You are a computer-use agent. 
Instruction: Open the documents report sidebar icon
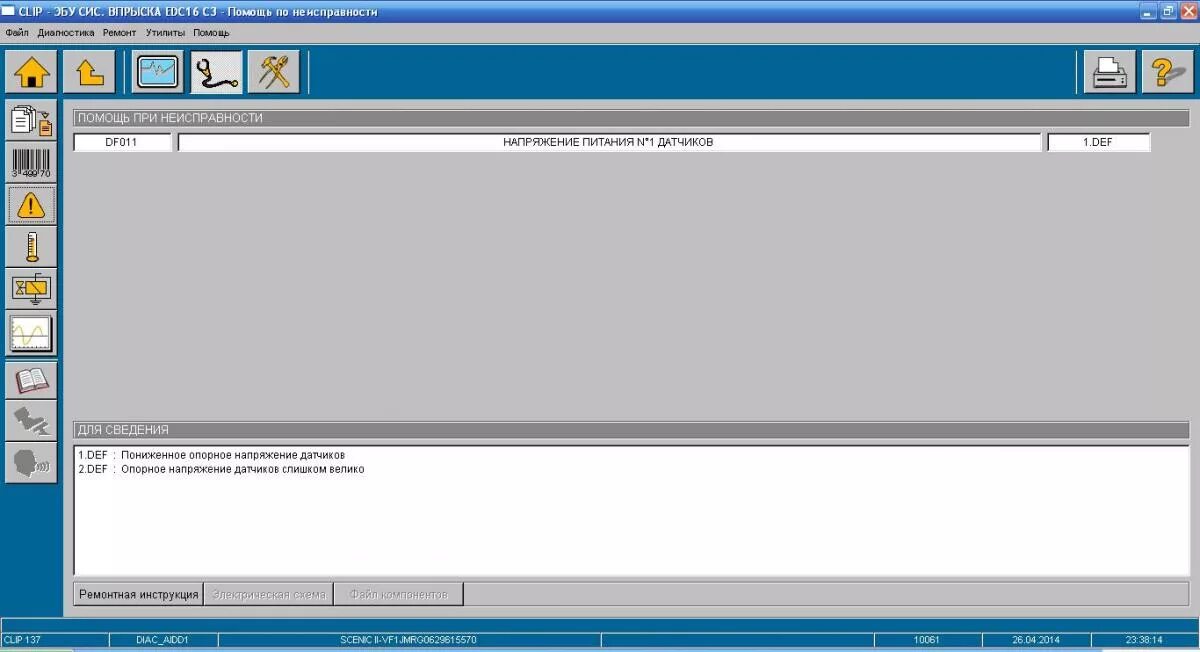click(31, 120)
